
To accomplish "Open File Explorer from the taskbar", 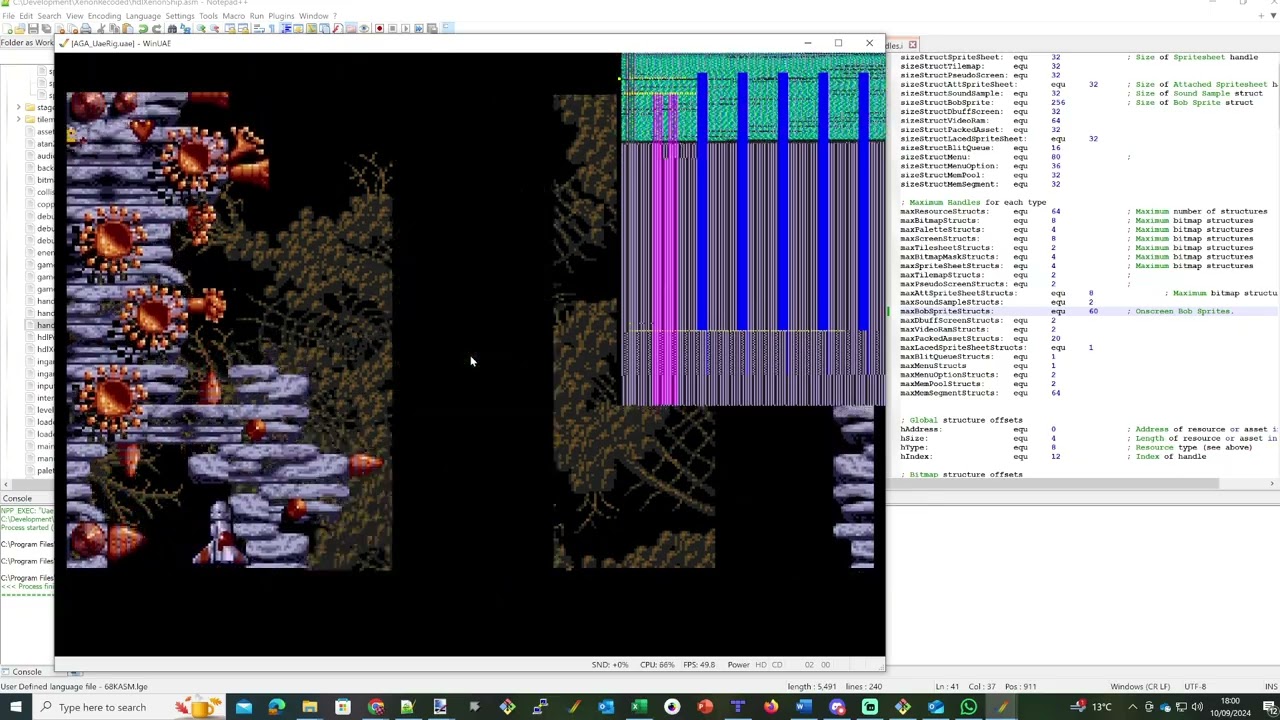I will pyautogui.click(x=309, y=707).
